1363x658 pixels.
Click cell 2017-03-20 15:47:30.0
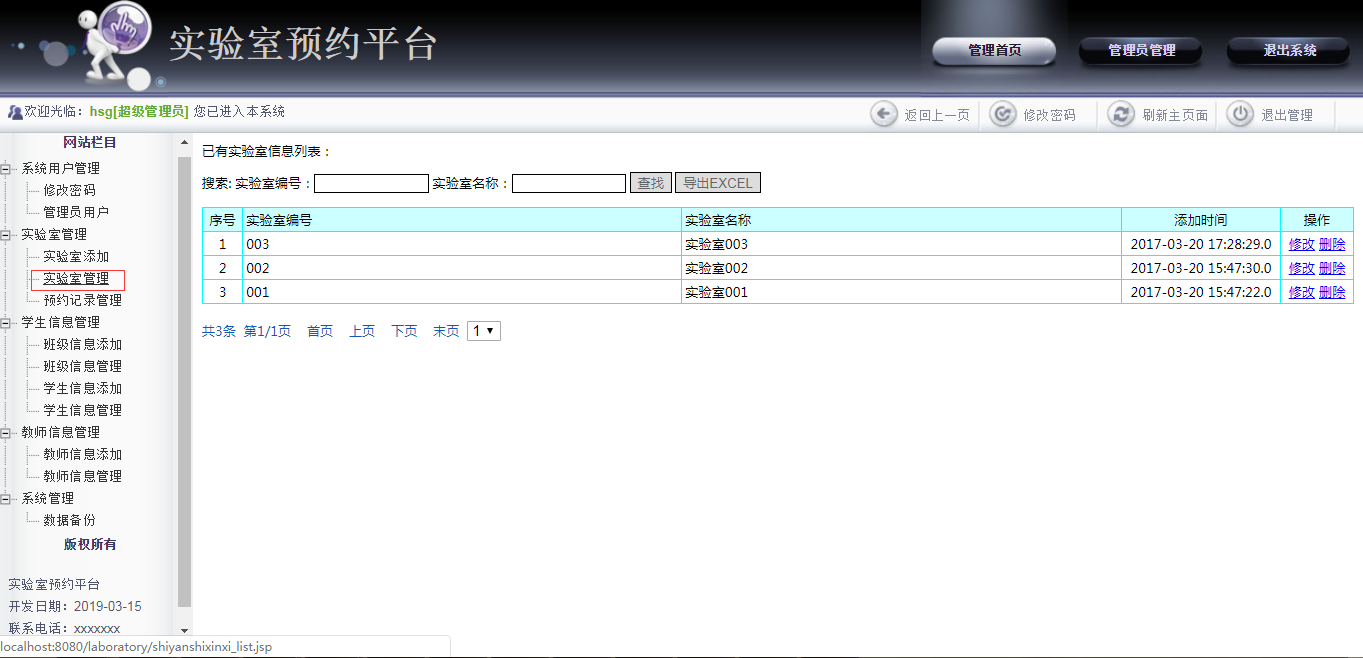[x=1201, y=268]
